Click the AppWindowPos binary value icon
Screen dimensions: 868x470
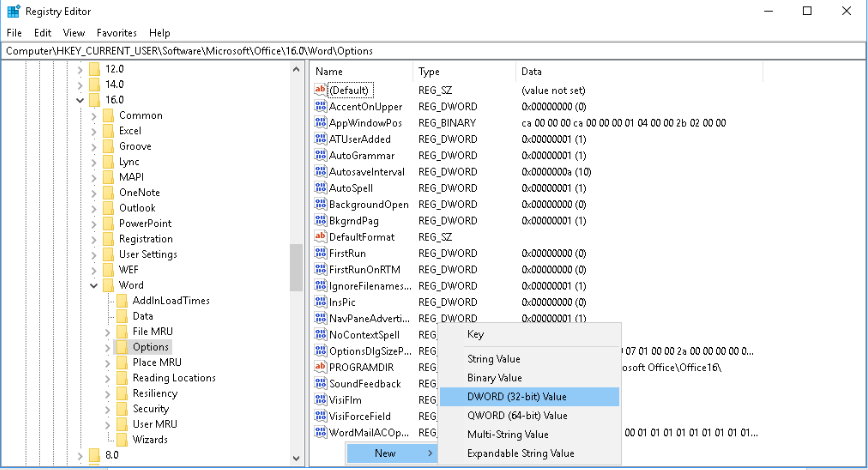321,122
